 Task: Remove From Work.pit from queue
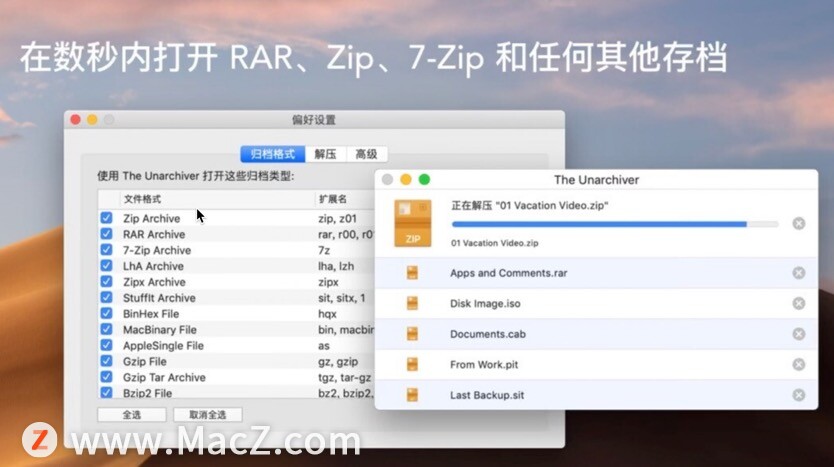pos(798,364)
